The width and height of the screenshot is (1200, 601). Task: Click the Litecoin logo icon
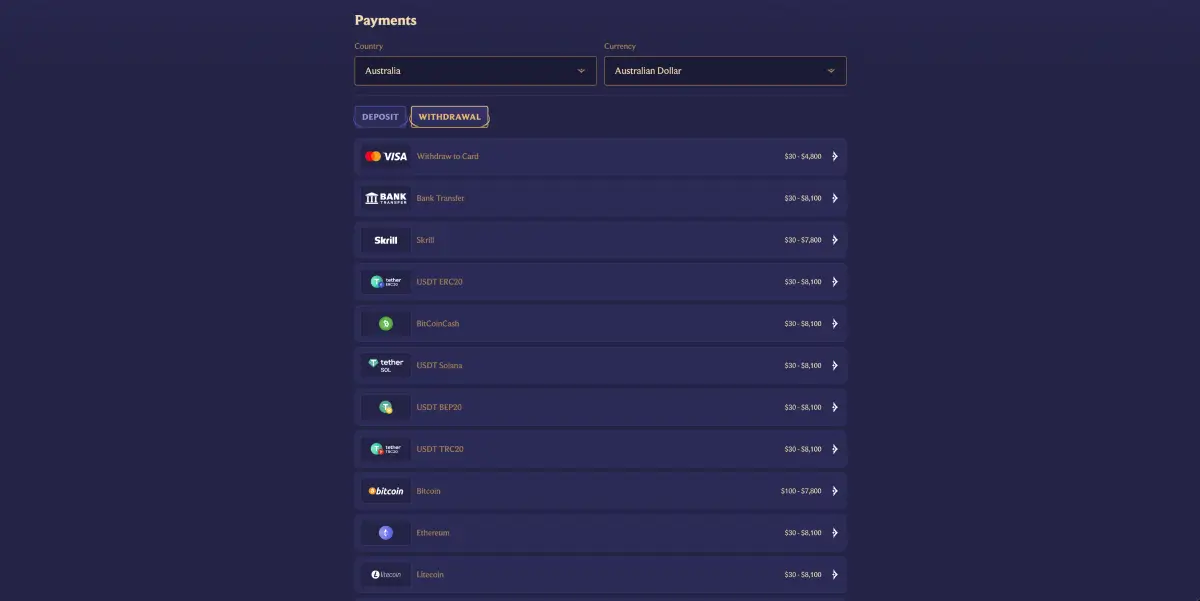(385, 574)
